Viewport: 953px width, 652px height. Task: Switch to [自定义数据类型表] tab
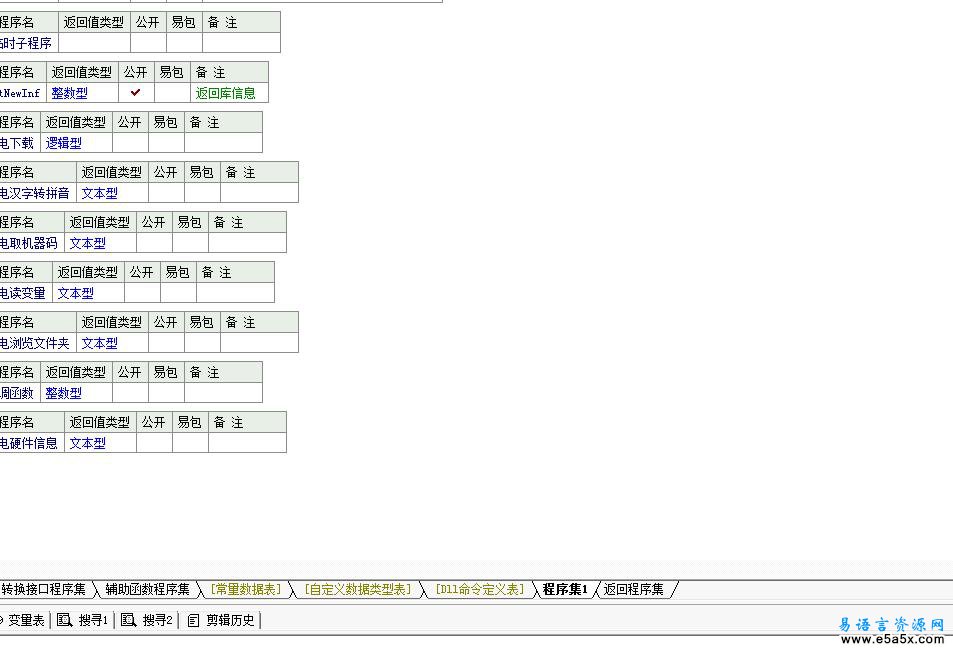[x=357, y=589]
